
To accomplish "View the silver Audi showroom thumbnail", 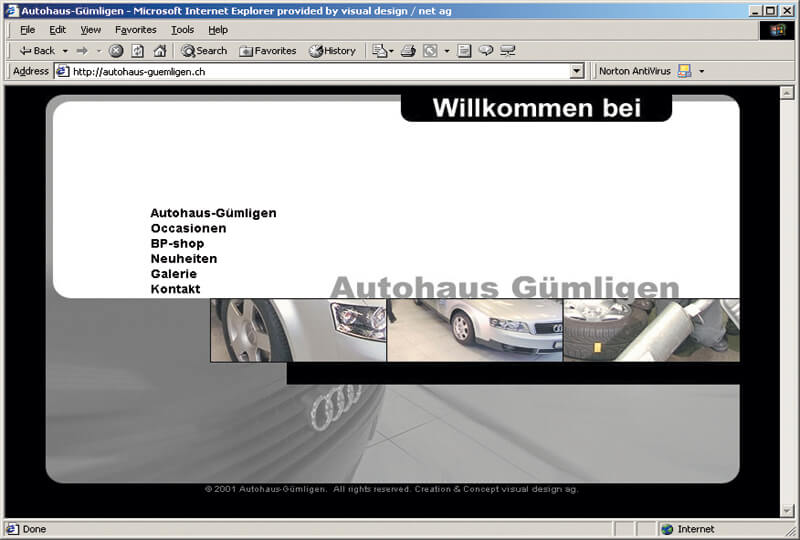I will 475,330.
